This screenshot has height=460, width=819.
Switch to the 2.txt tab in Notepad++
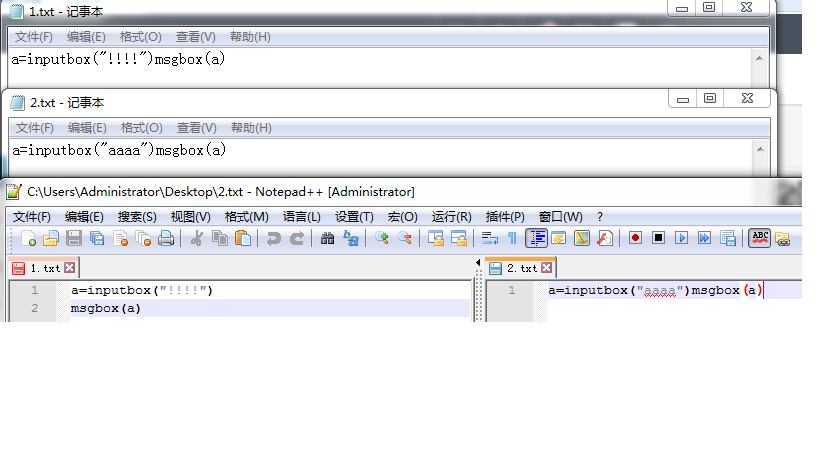[521, 268]
